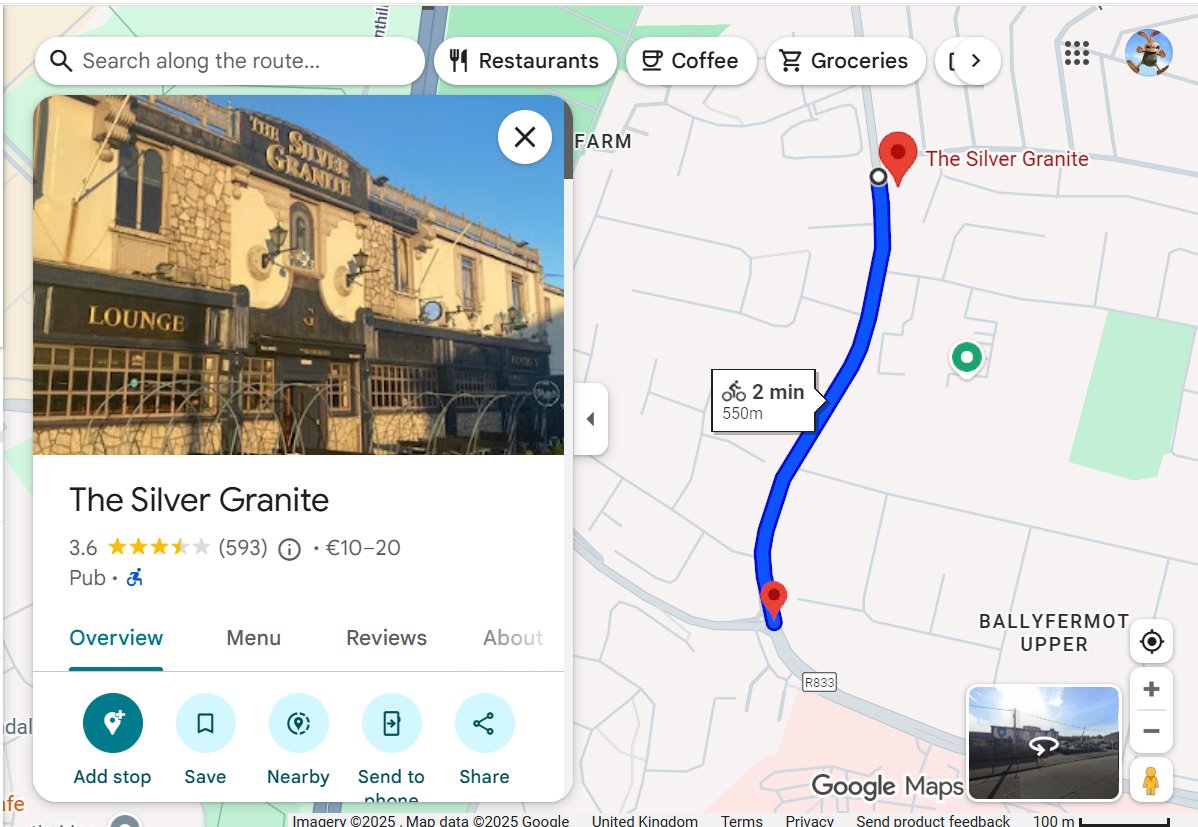
Task: Click the rating info icon
Action: (290, 549)
